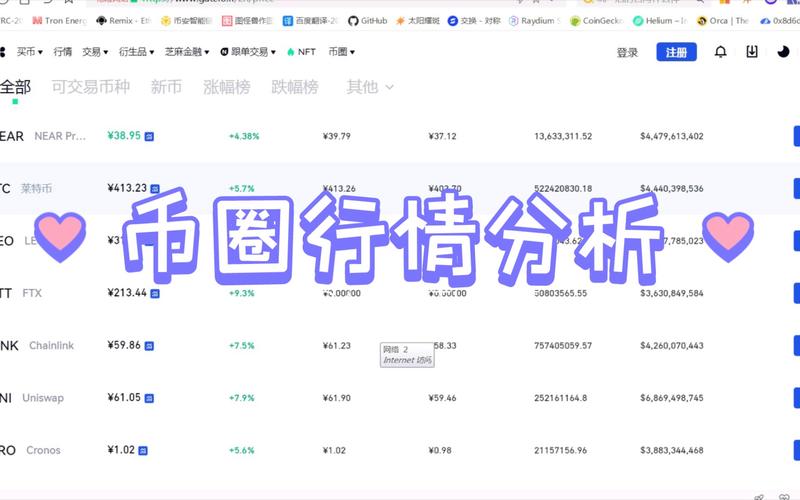The height and width of the screenshot is (500, 800).
Task: Open the Raydium bookmark
Action: coord(535,20)
